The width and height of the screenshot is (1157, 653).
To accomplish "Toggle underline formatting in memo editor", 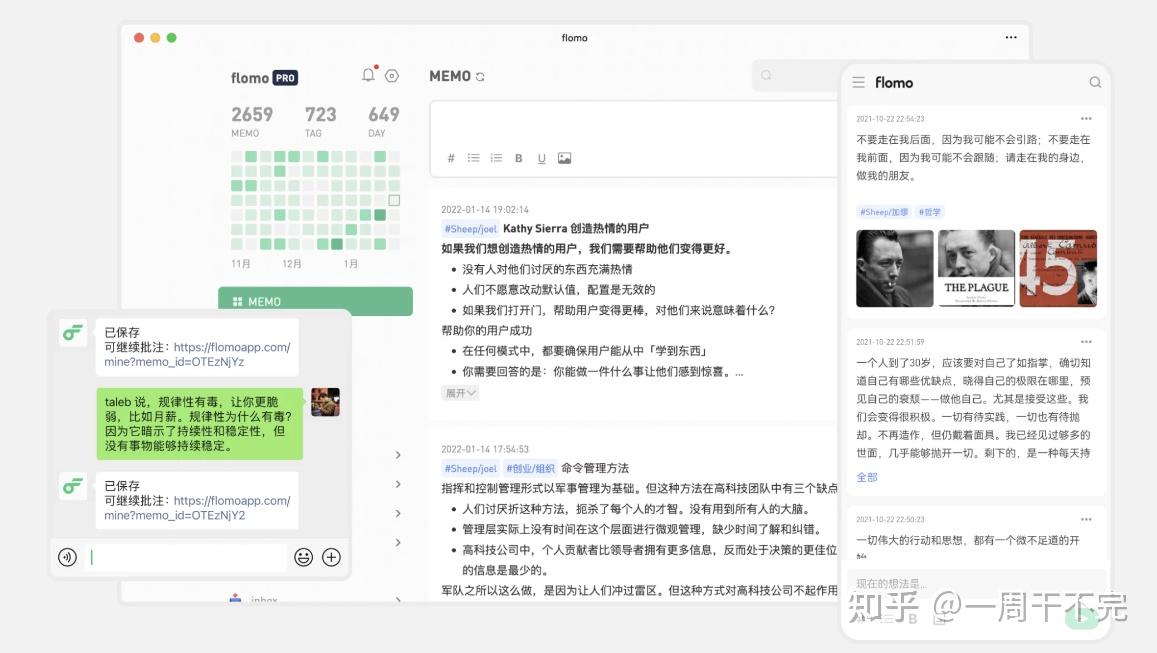I will [x=542, y=158].
